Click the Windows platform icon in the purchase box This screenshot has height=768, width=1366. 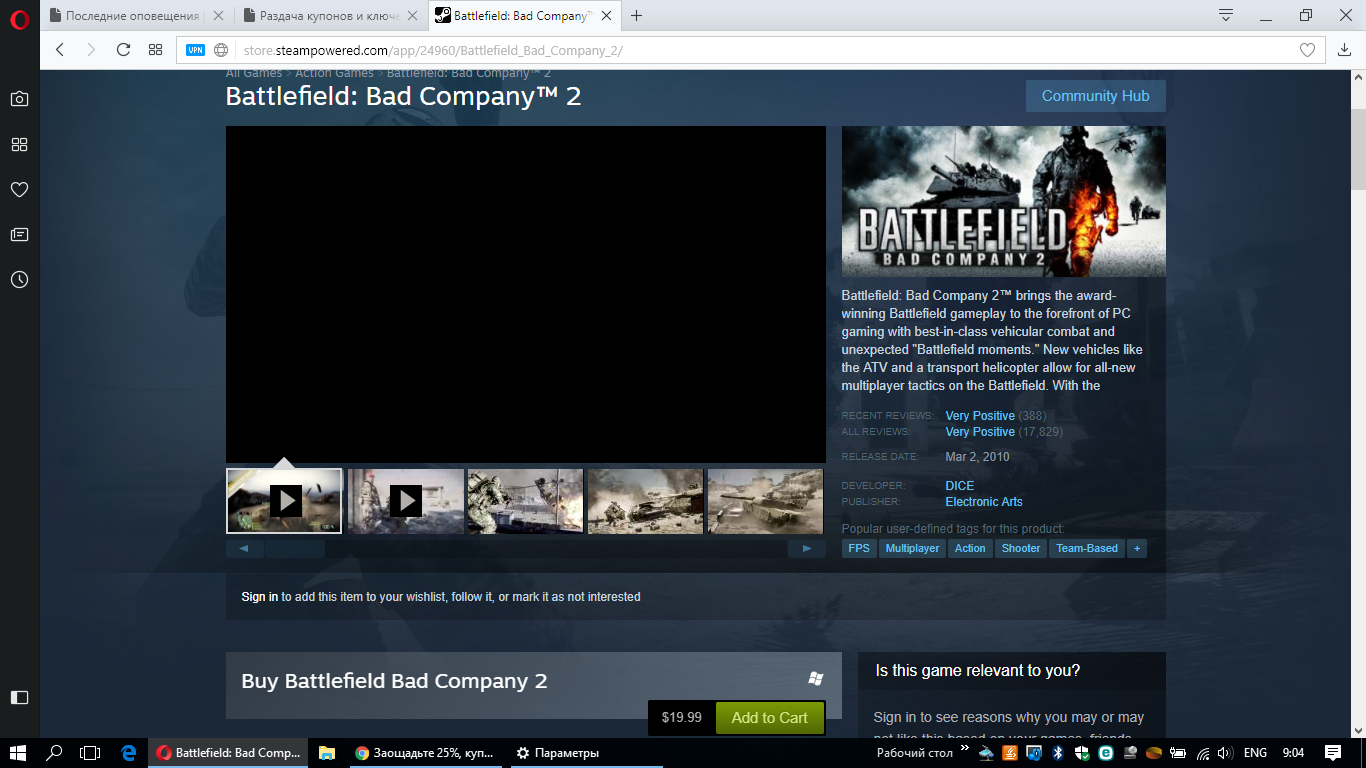816,679
